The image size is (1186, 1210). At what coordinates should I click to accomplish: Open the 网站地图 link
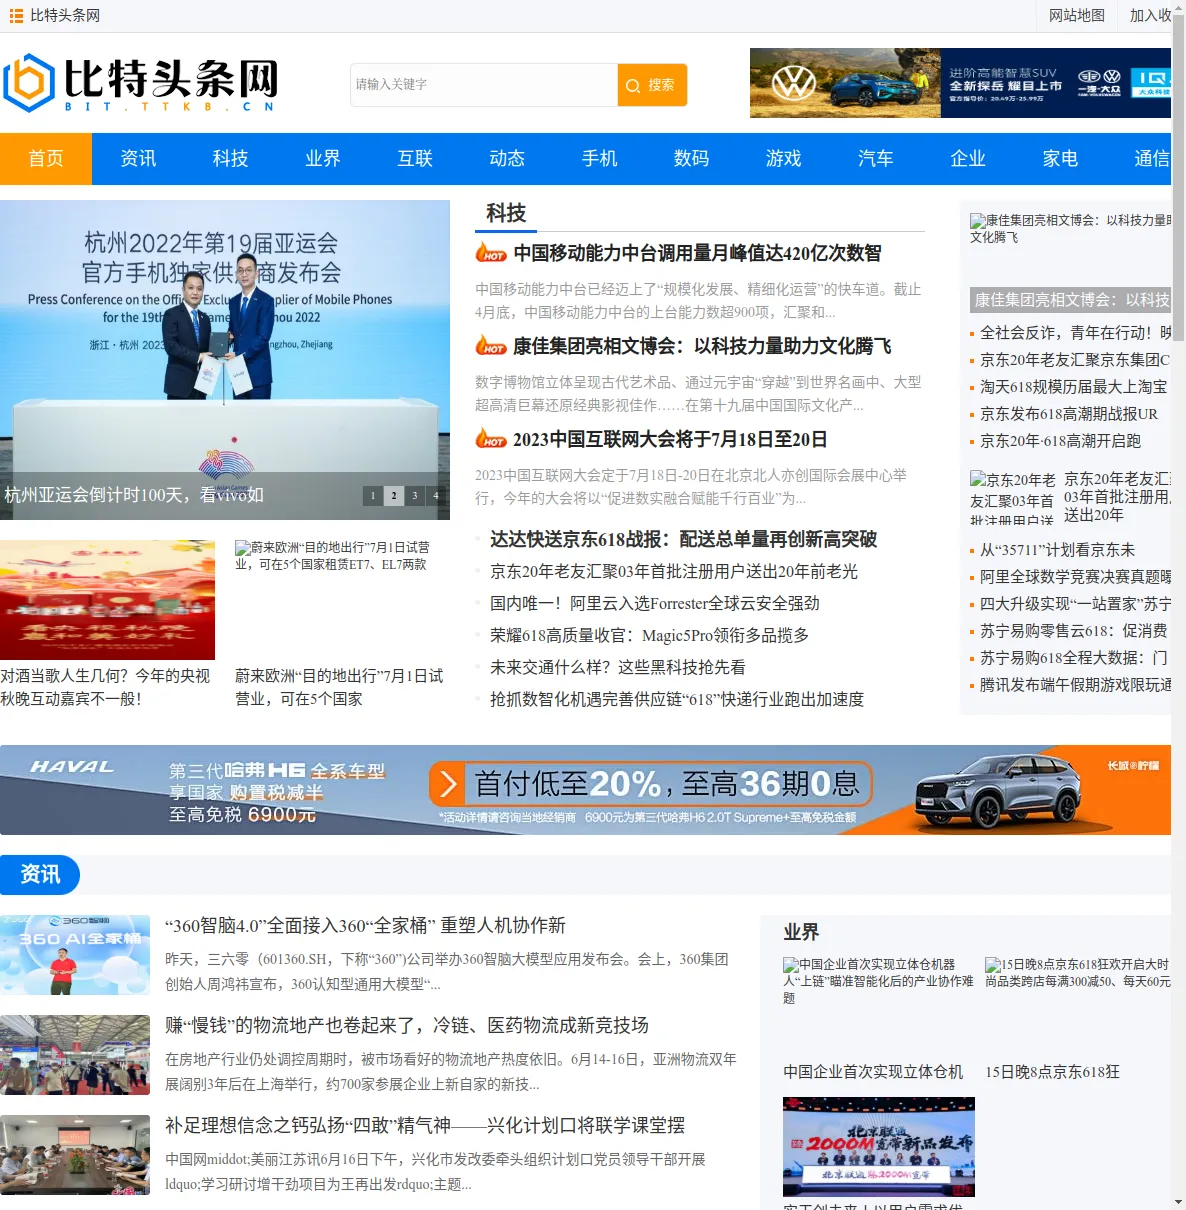pos(1077,16)
